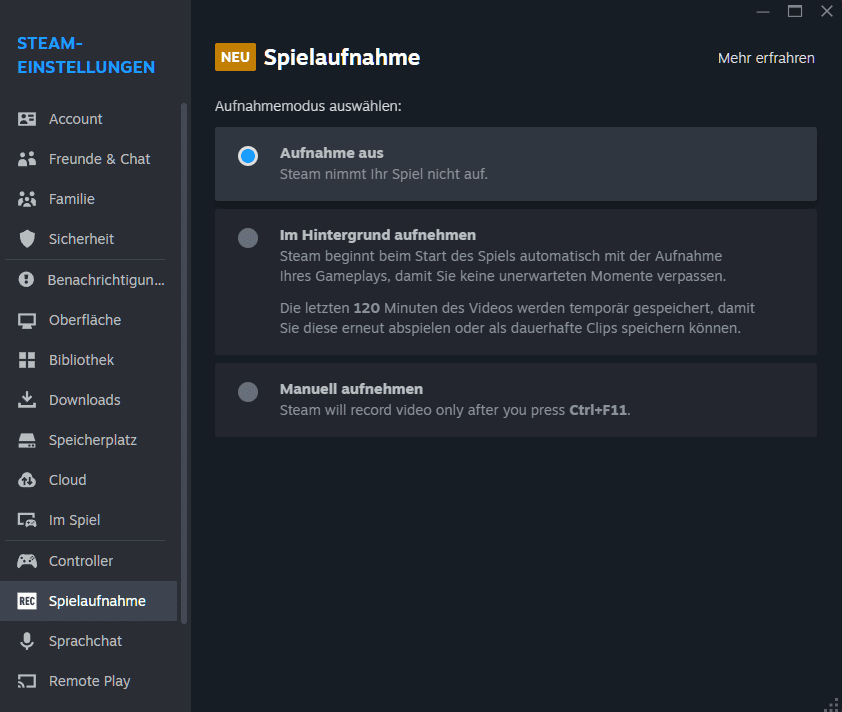Choose Manuell aufnehmen recording mode

[x=248, y=392]
